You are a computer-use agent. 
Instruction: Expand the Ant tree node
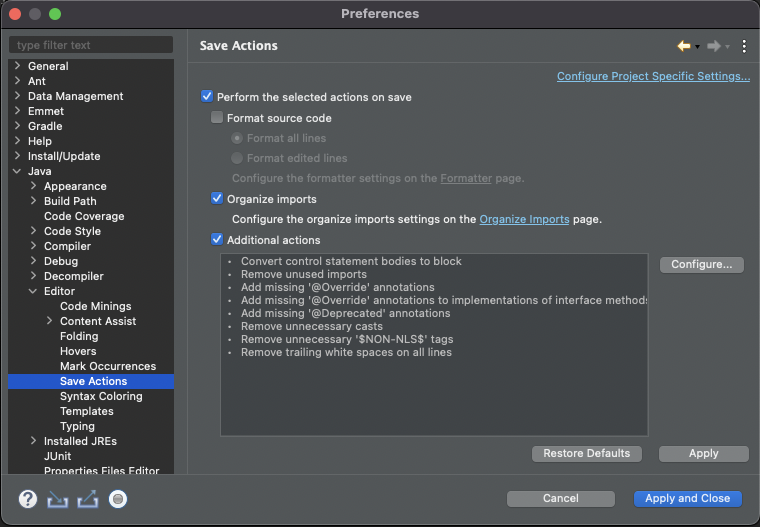[17, 81]
